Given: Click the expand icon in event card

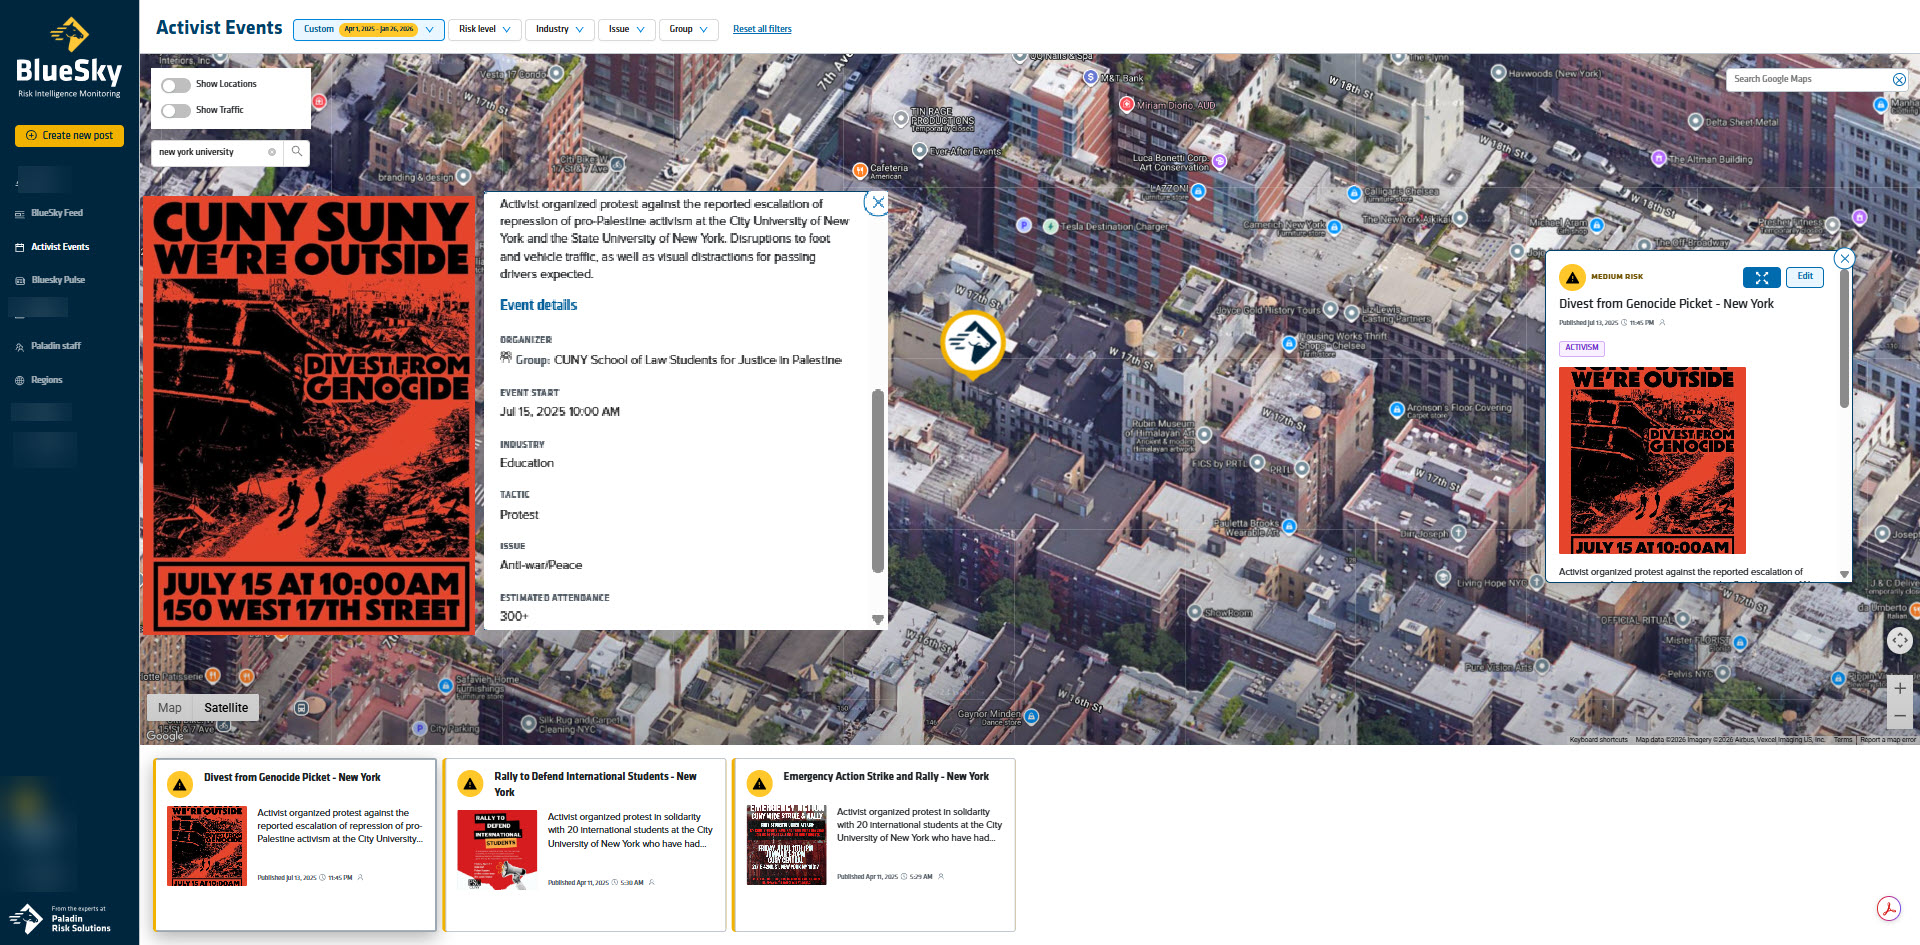Looking at the screenshot, I should tap(1761, 278).
